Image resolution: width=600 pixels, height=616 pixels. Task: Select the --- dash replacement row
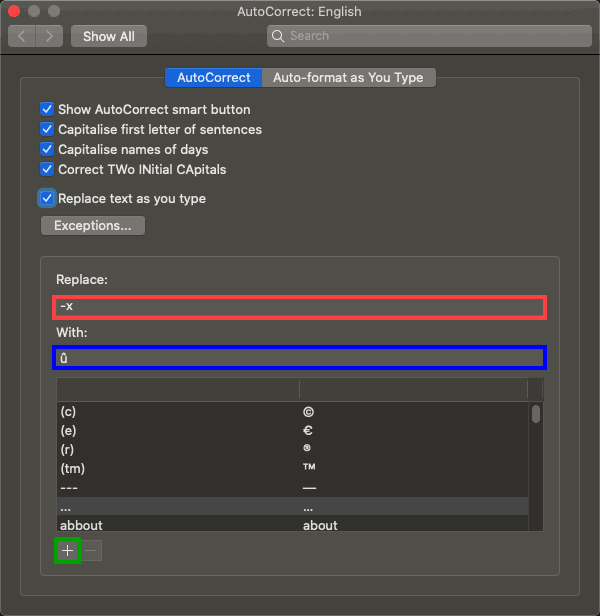(292, 488)
